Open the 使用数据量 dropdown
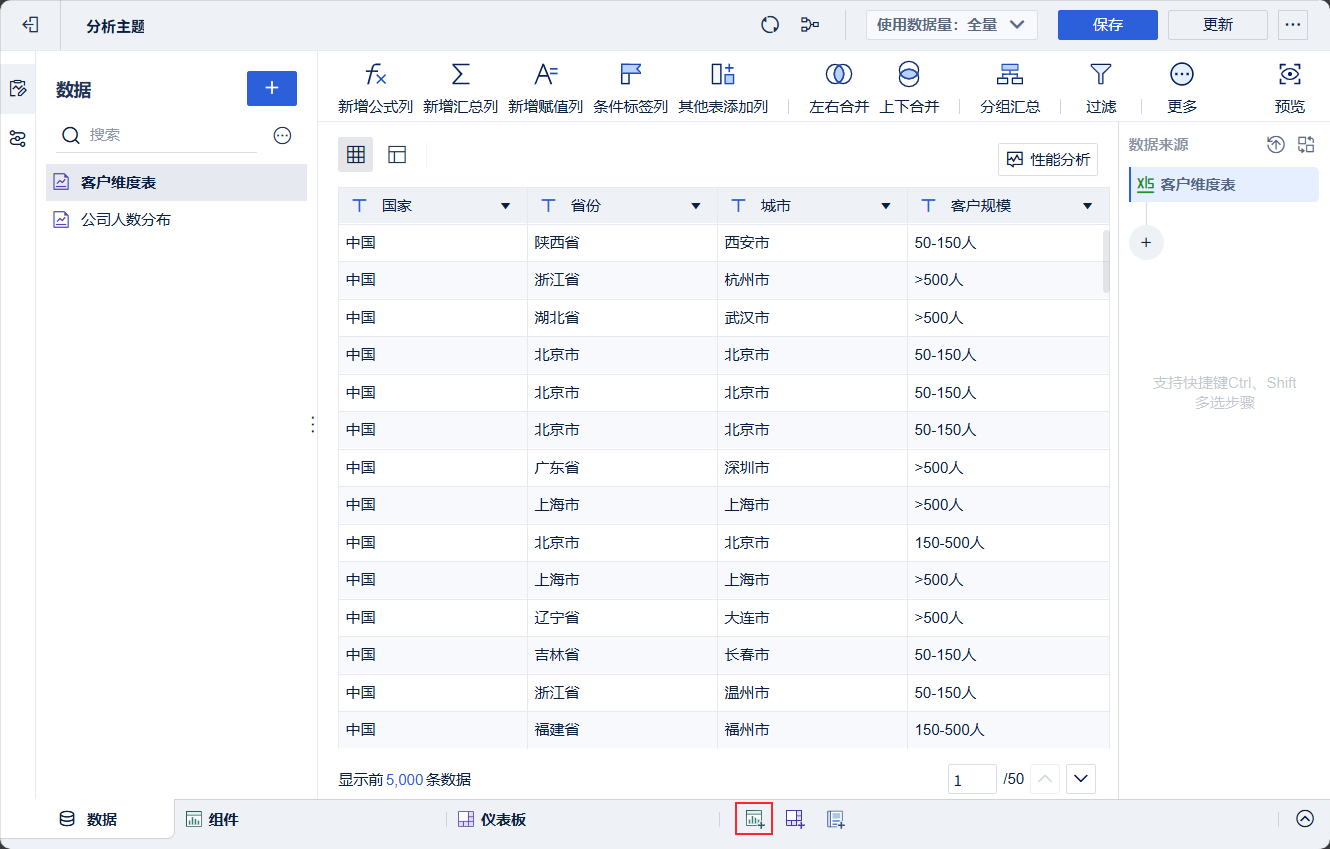 (951, 25)
